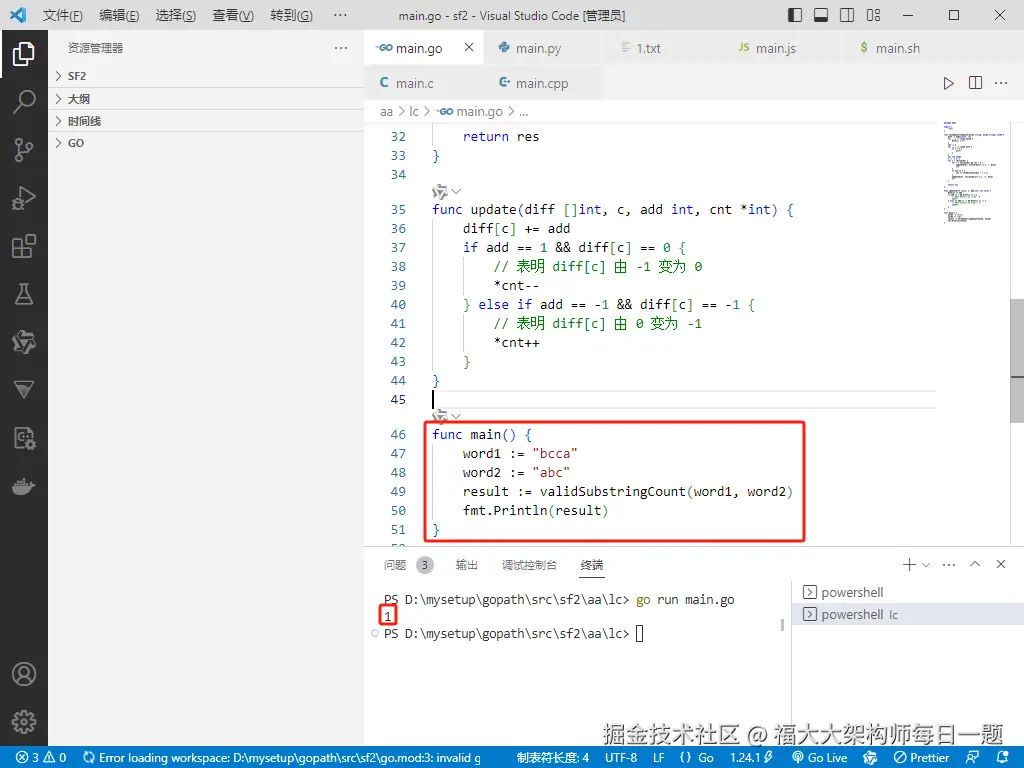The width and height of the screenshot is (1024, 768).
Task: Click the Go Live status button
Action: (x=820, y=758)
